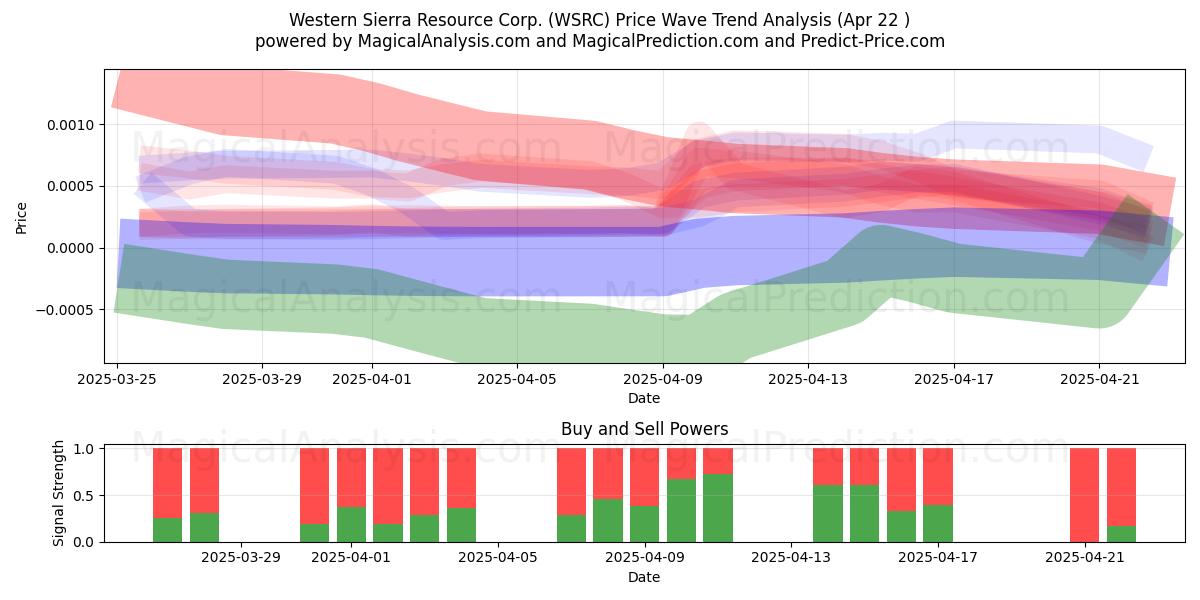Viewport: 1200px width, 600px height.
Task: Click 2025-04-01 under the Buy and Sell chart
Action: 353,559
